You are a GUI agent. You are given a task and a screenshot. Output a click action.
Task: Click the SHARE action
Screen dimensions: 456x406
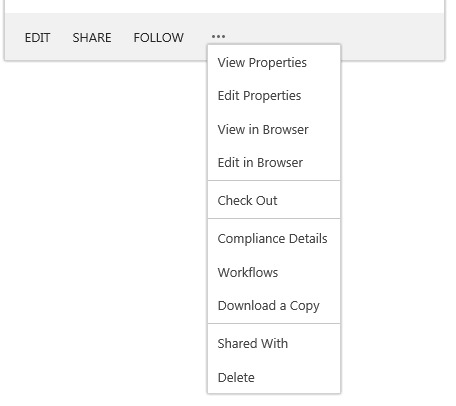92,38
